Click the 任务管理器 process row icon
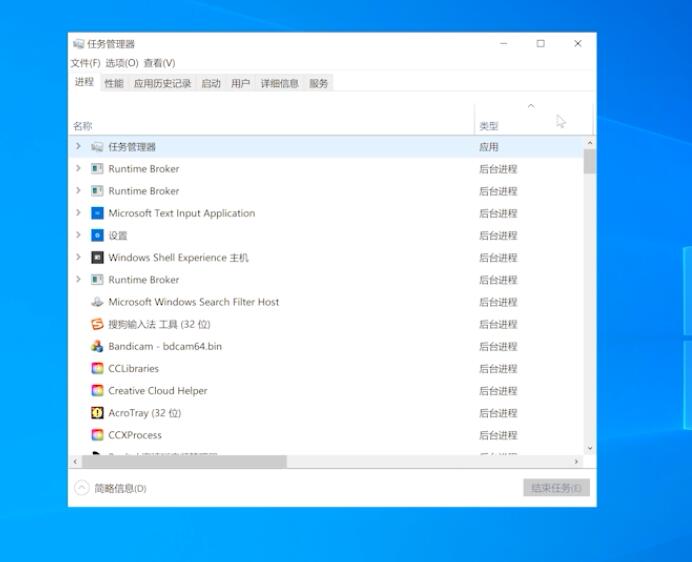 coord(97,147)
